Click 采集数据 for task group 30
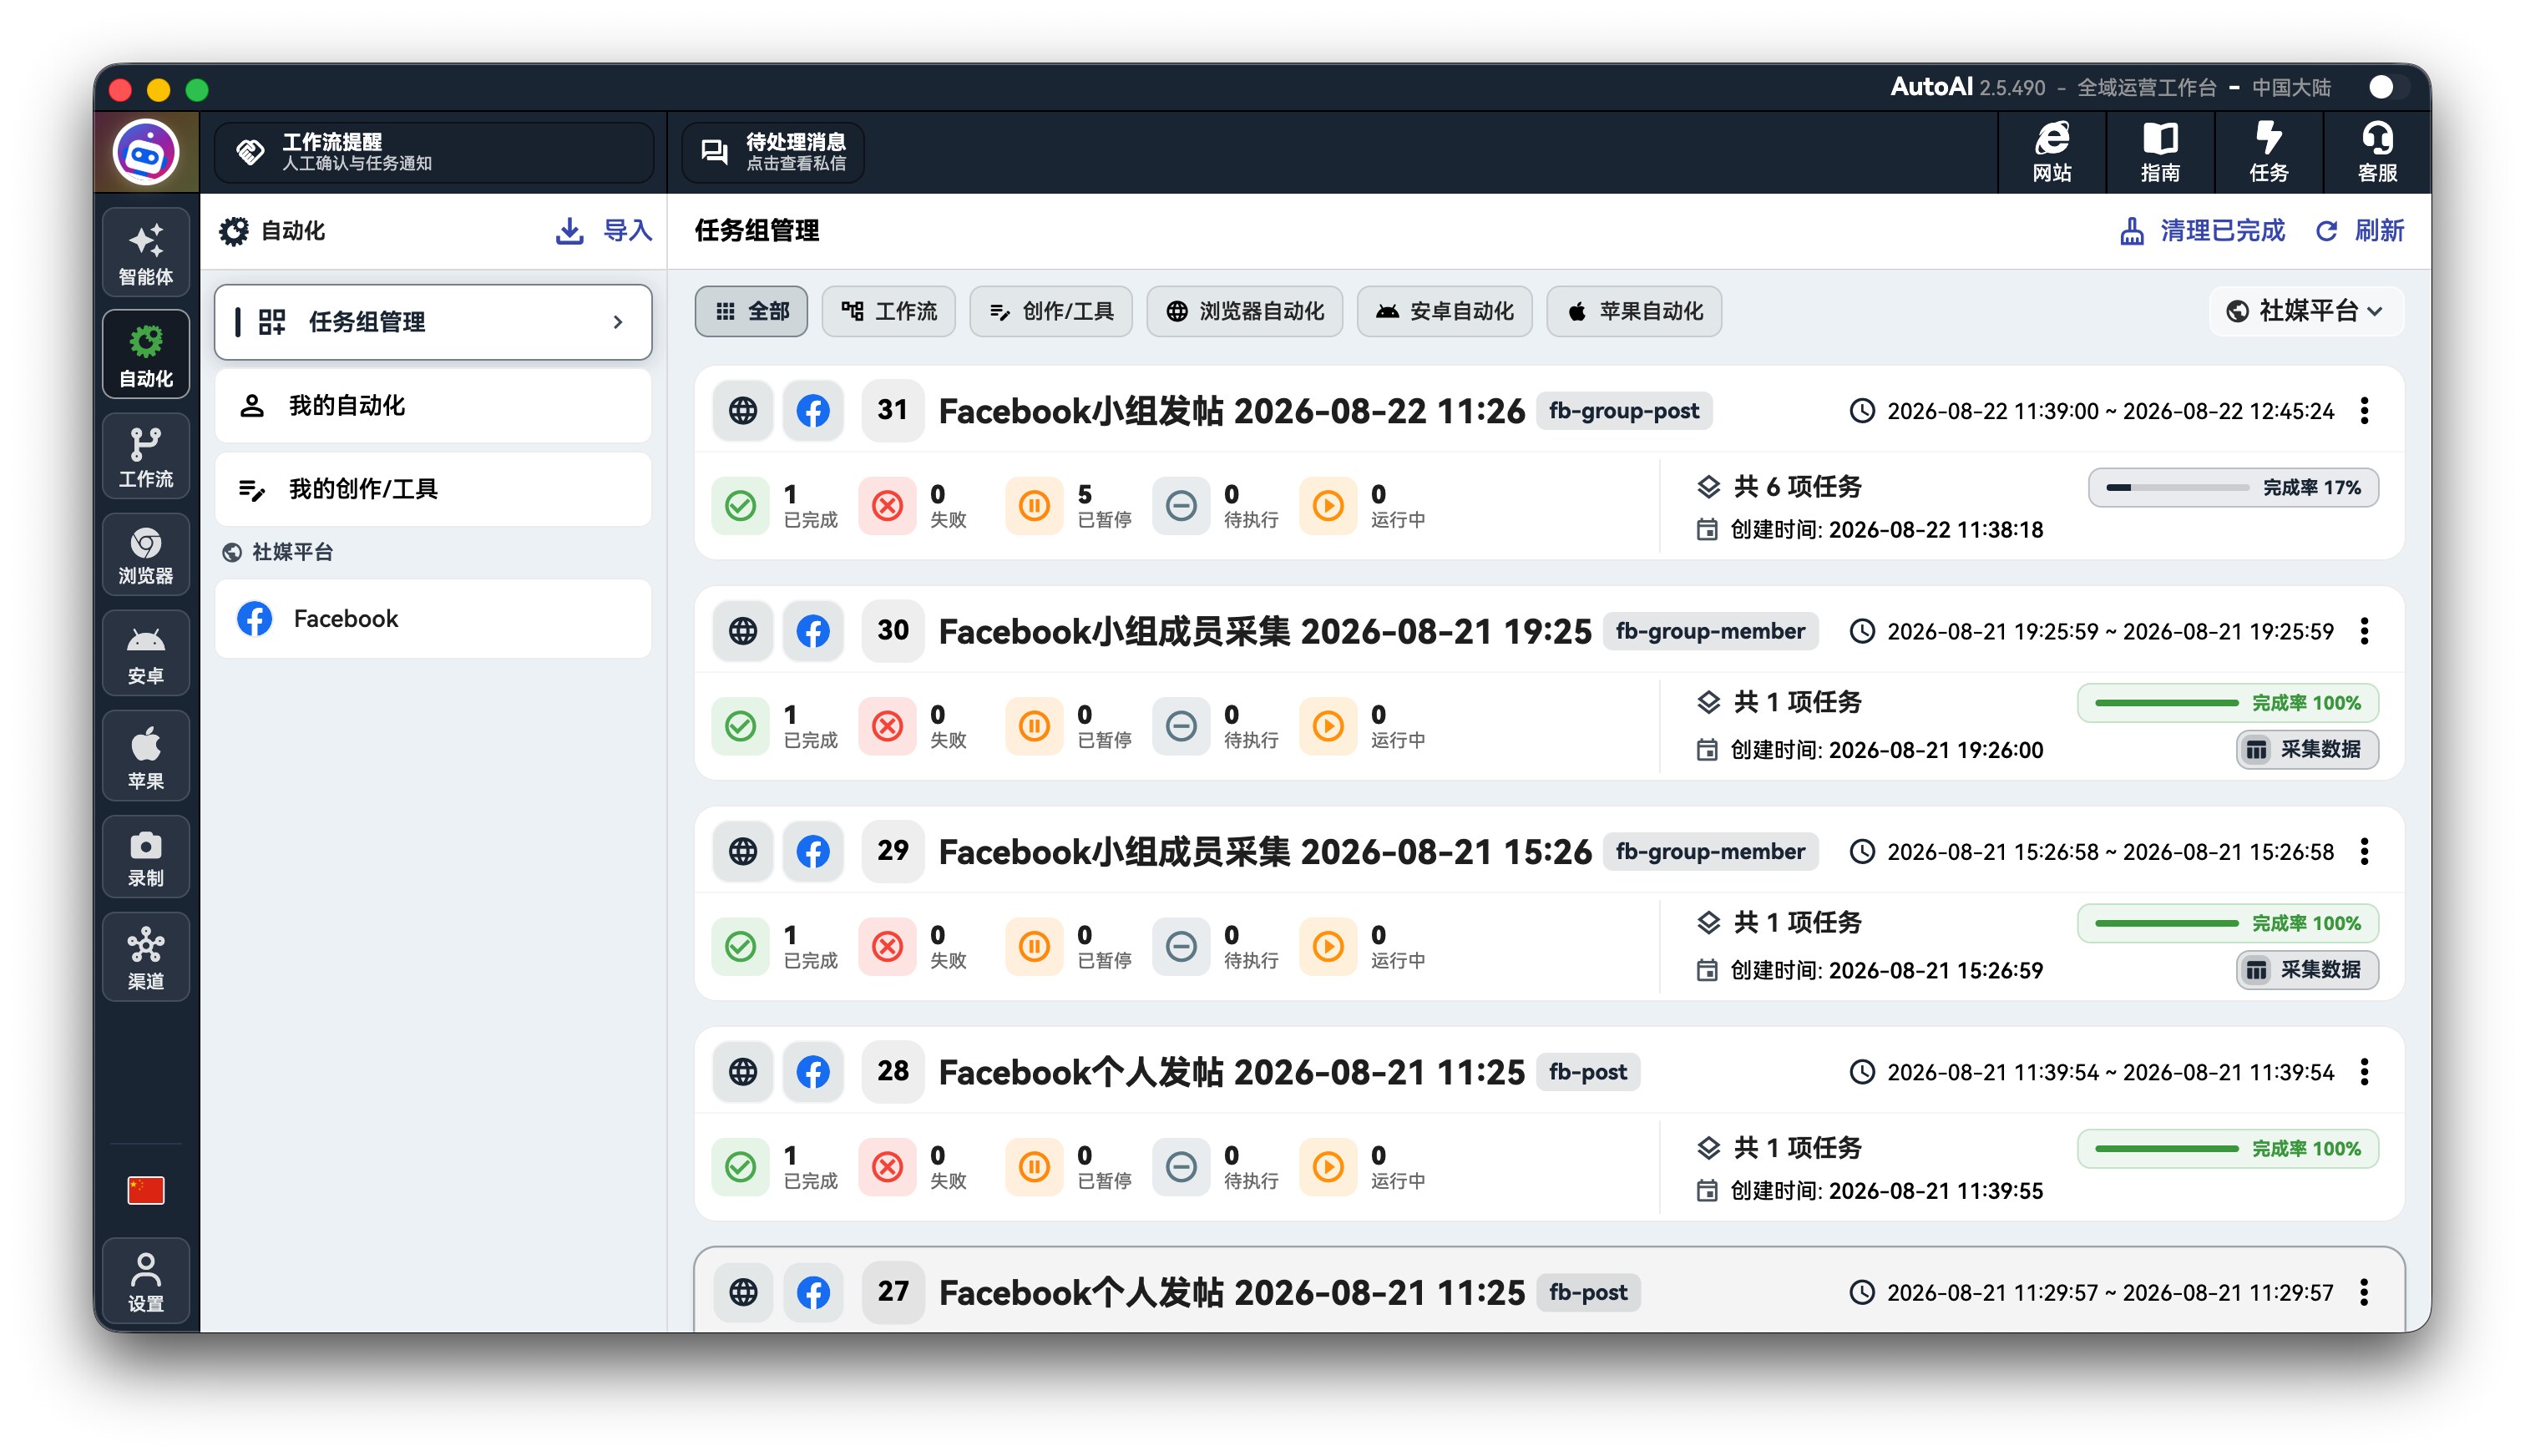 click(x=2306, y=749)
